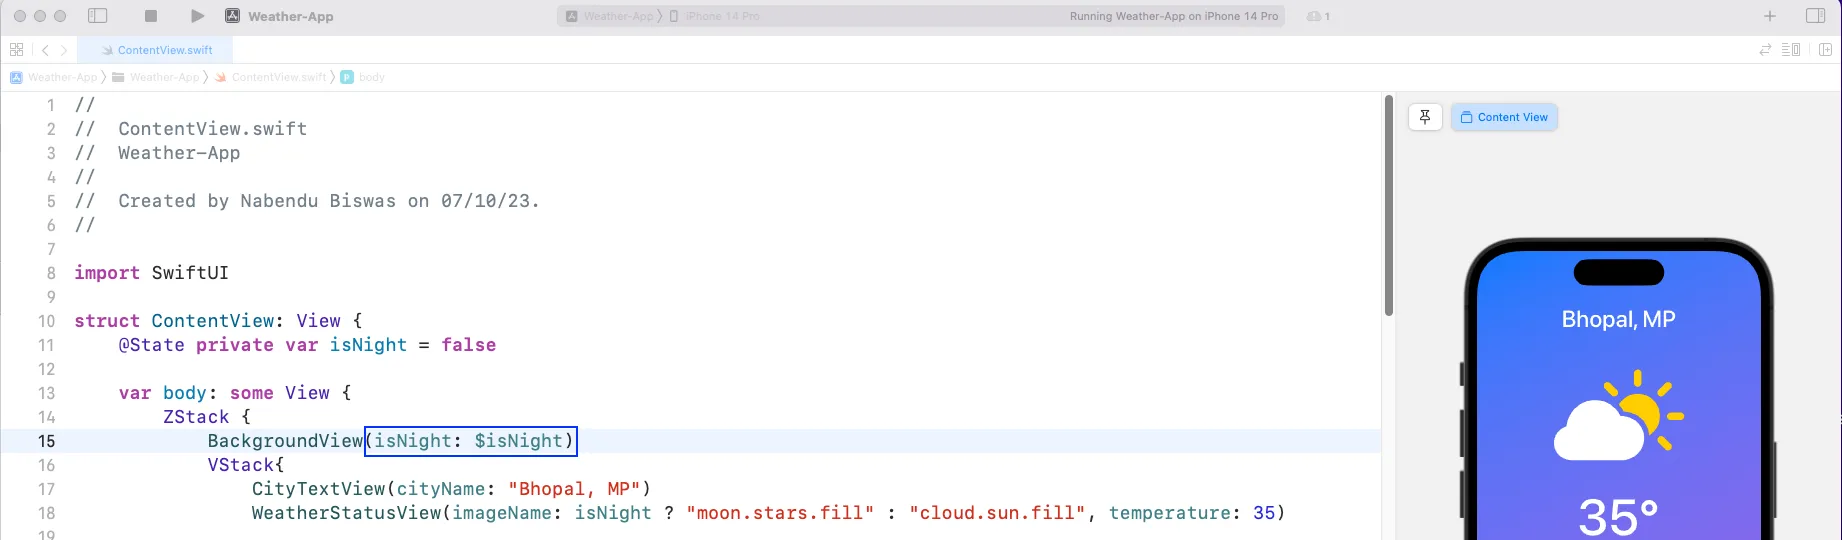Add an editor on the right
1842x540 pixels.
[1825, 49]
